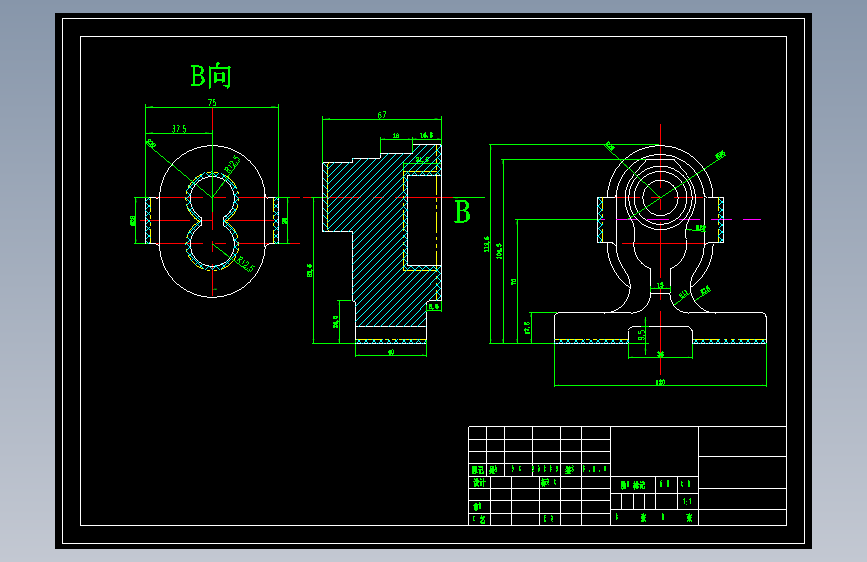Viewport: 867px width, 562px height.
Task: Select the "104.5" vertical dimension text
Action: tap(499, 251)
